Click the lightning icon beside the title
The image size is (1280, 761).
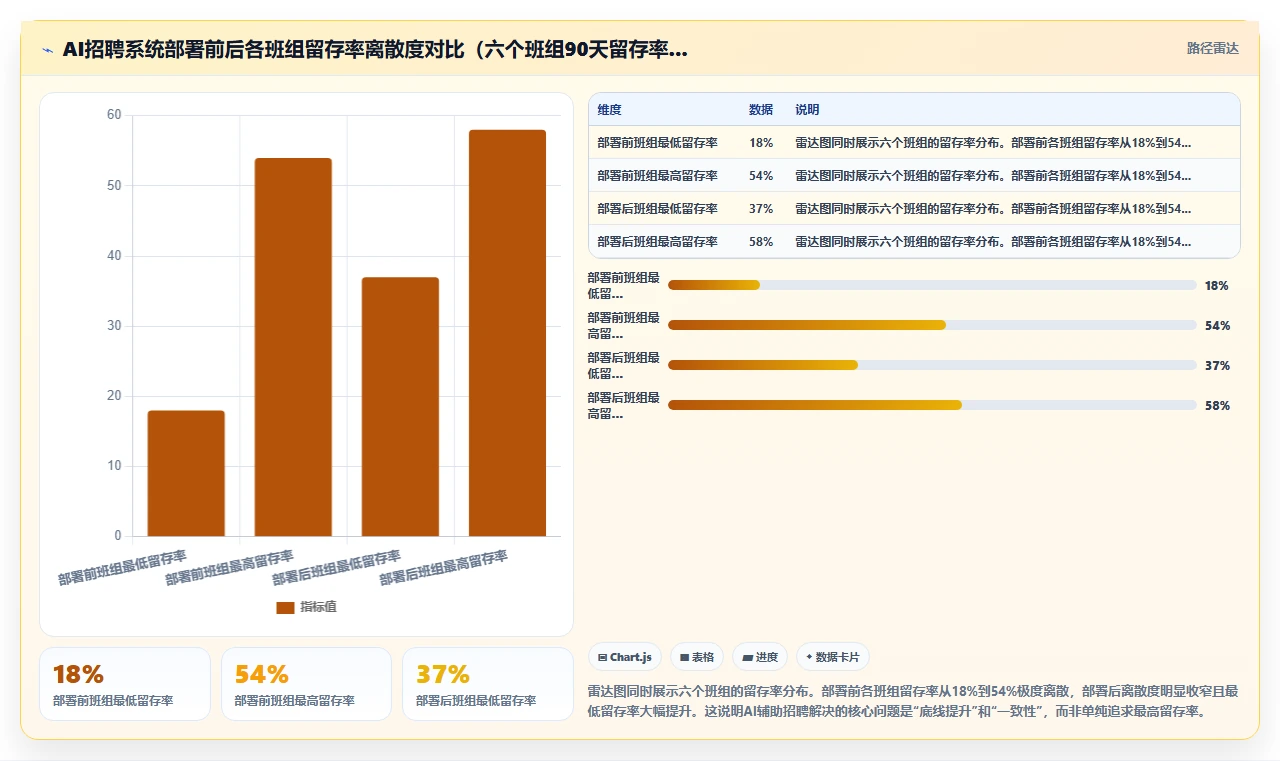48,50
